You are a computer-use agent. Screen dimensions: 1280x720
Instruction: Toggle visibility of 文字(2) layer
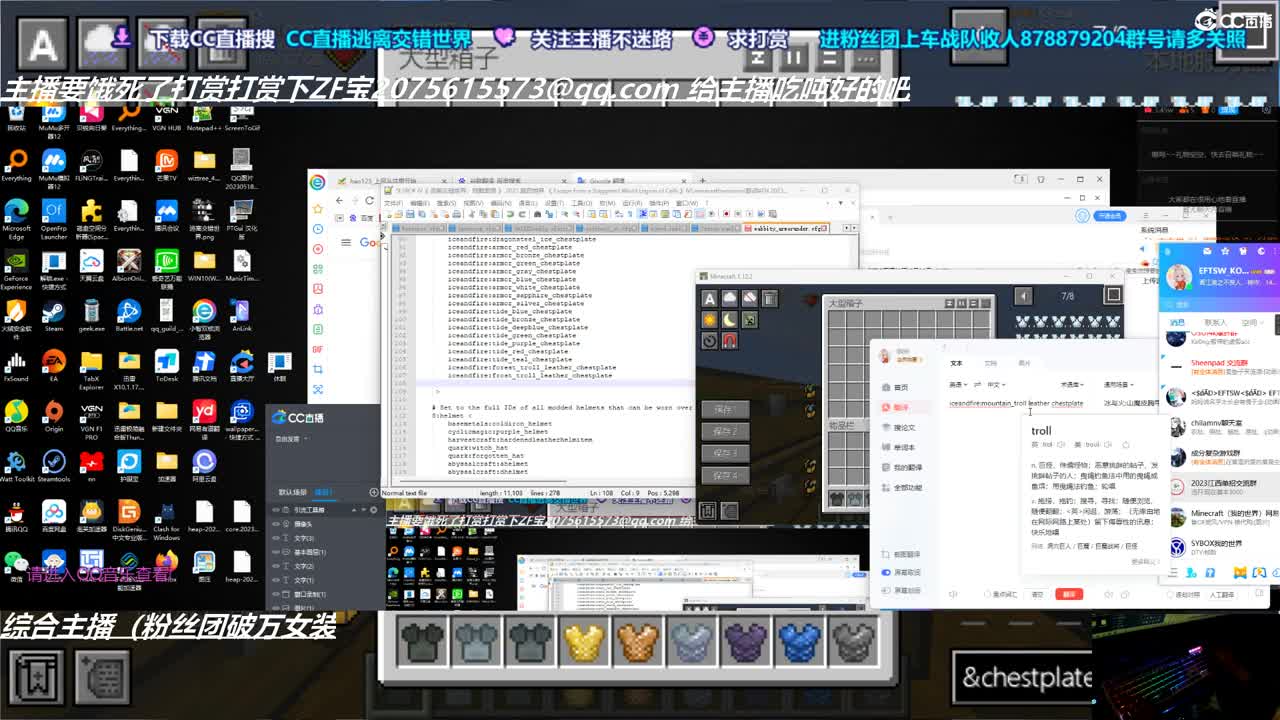pos(277,566)
